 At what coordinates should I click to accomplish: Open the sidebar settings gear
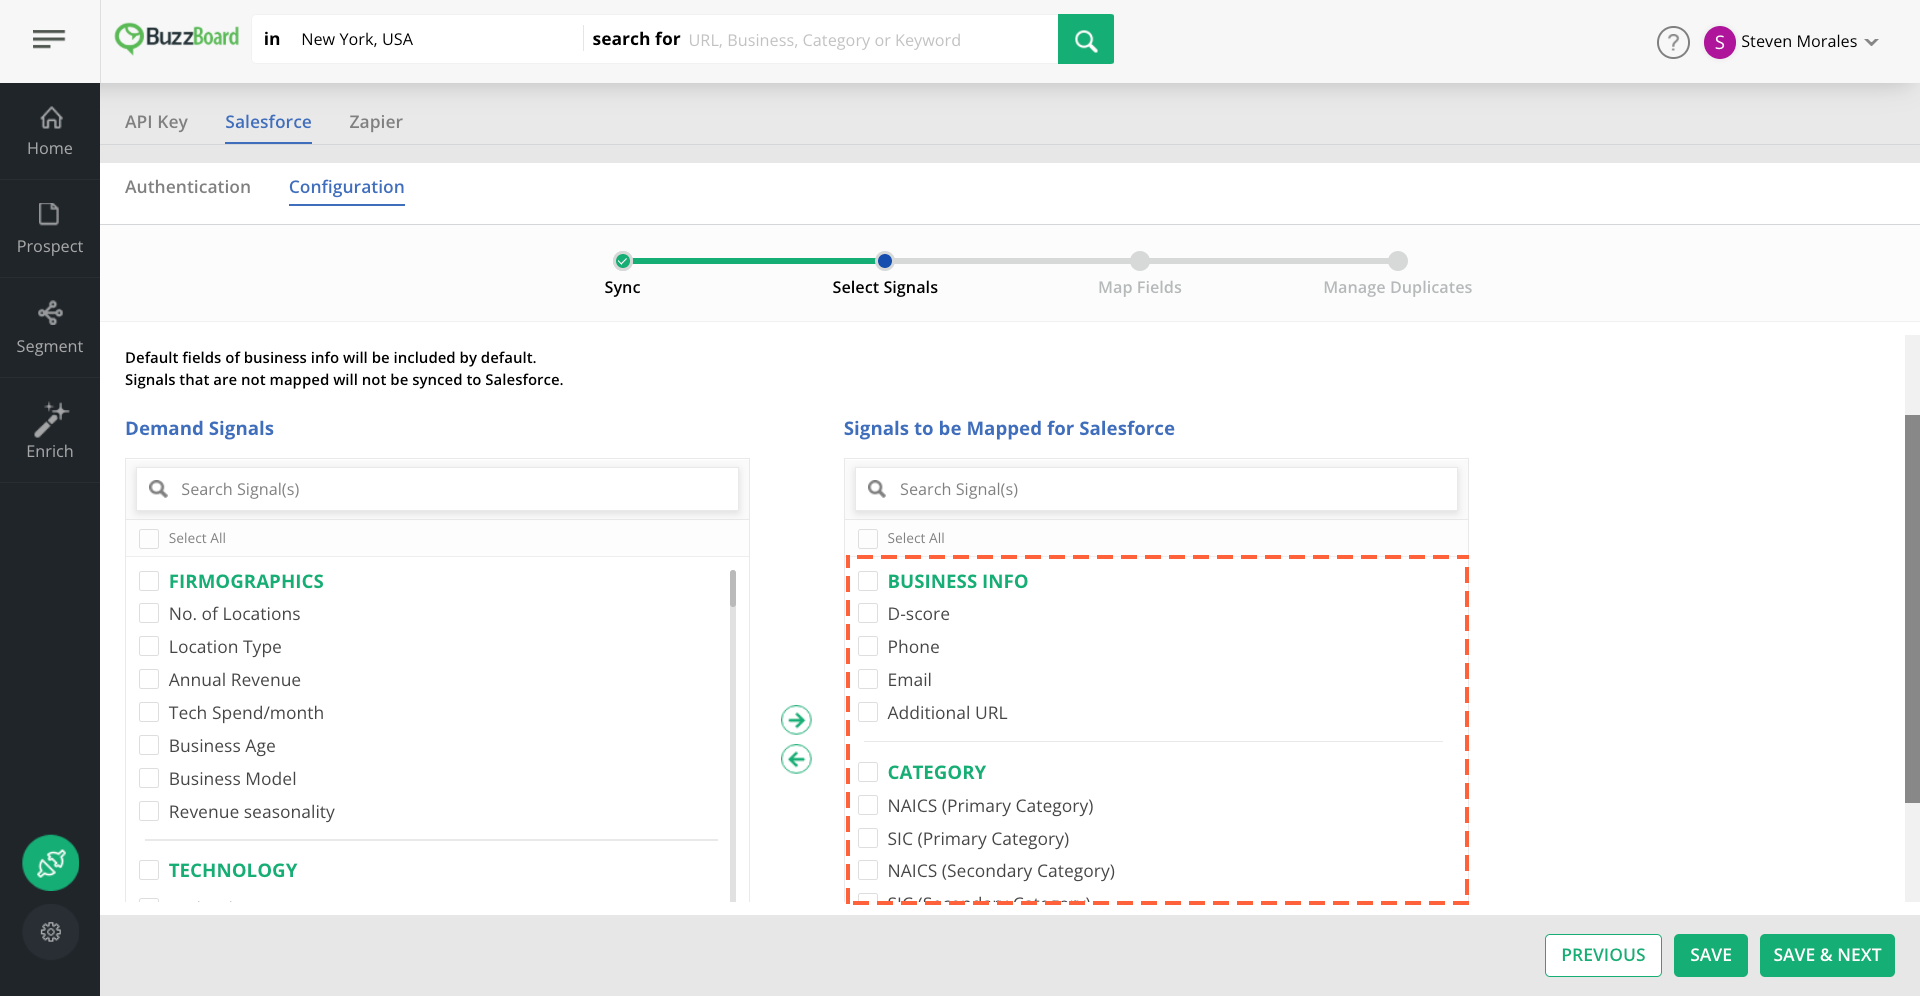51,932
